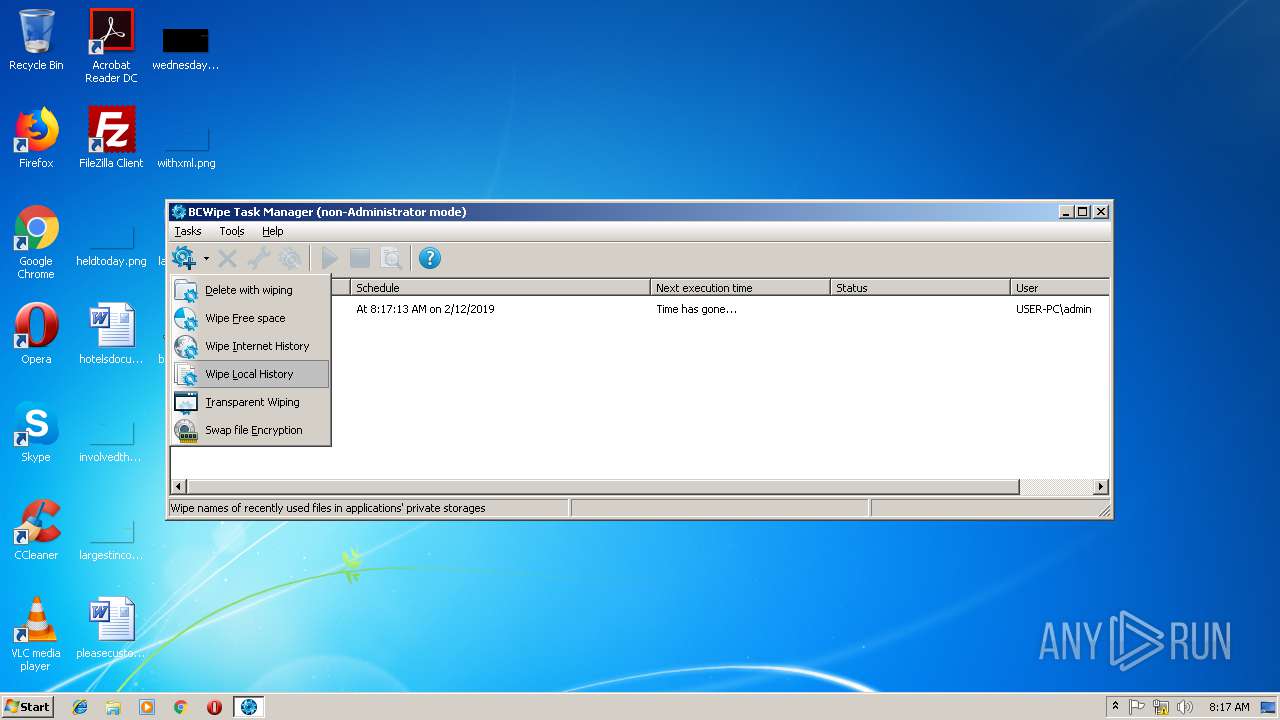Sort by Next execution time column header
This screenshot has height=720, width=1280.
pyautogui.click(x=740, y=288)
